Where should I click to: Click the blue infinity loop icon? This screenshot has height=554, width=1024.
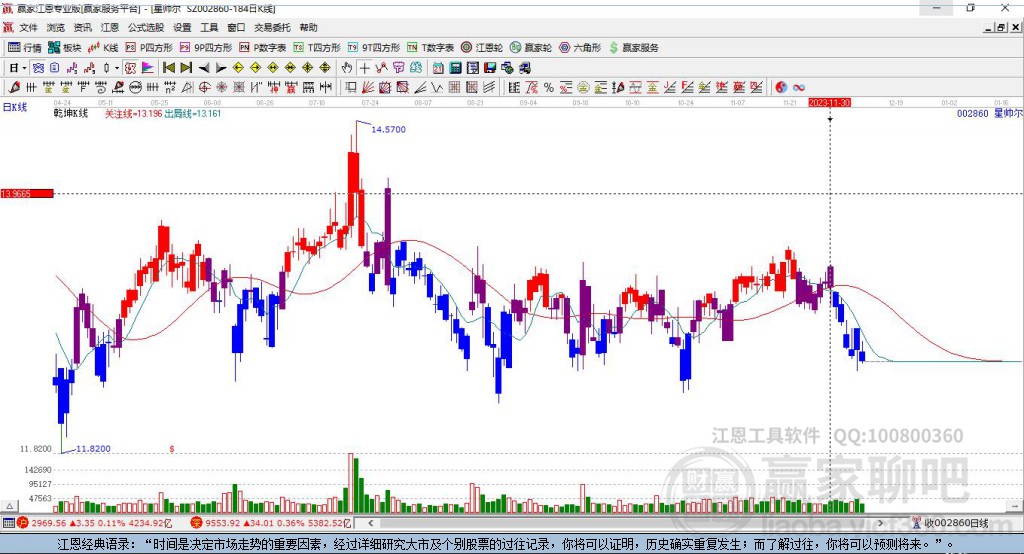799,87
